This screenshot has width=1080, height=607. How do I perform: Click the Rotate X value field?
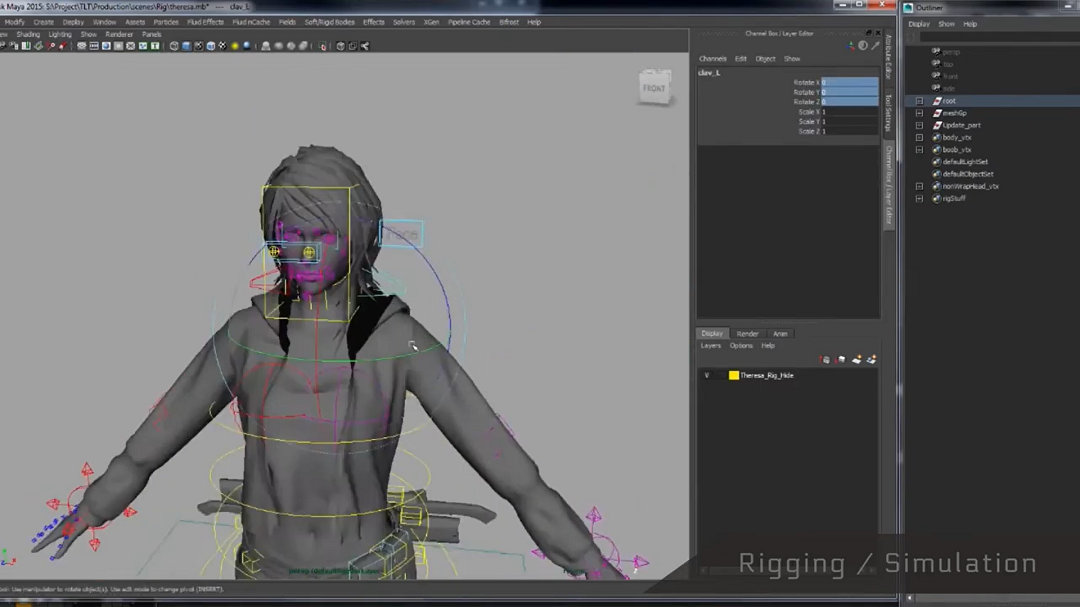coord(849,82)
